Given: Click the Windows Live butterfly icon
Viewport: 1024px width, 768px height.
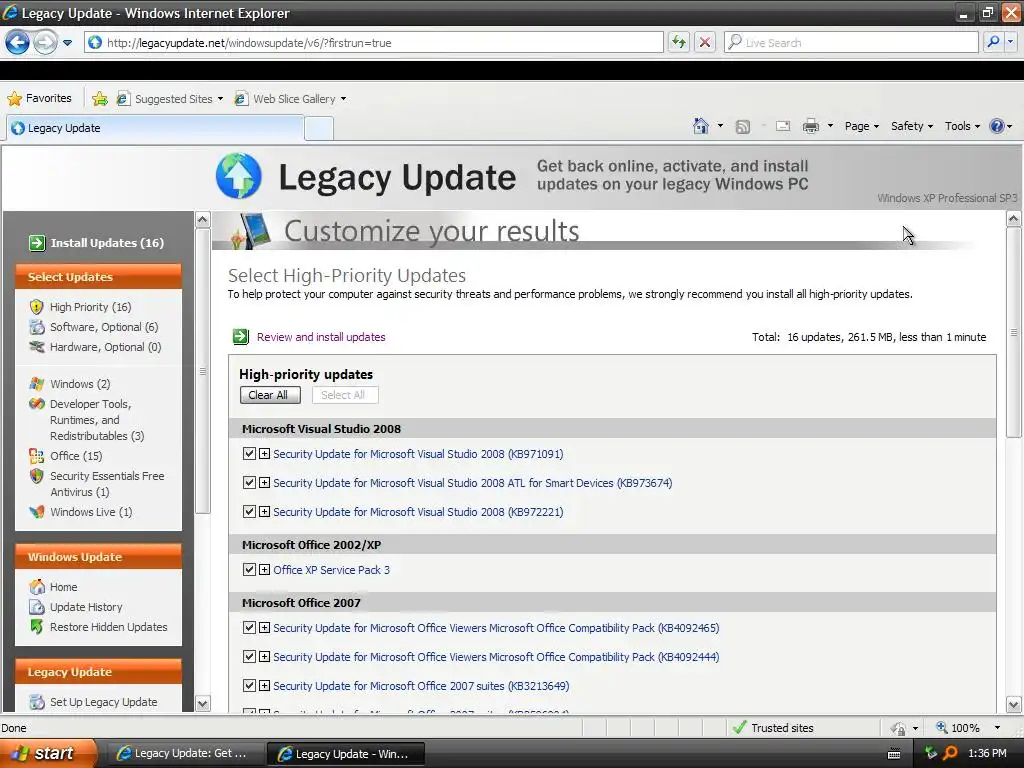Looking at the screenshot, I should click(x=37, y=512).
